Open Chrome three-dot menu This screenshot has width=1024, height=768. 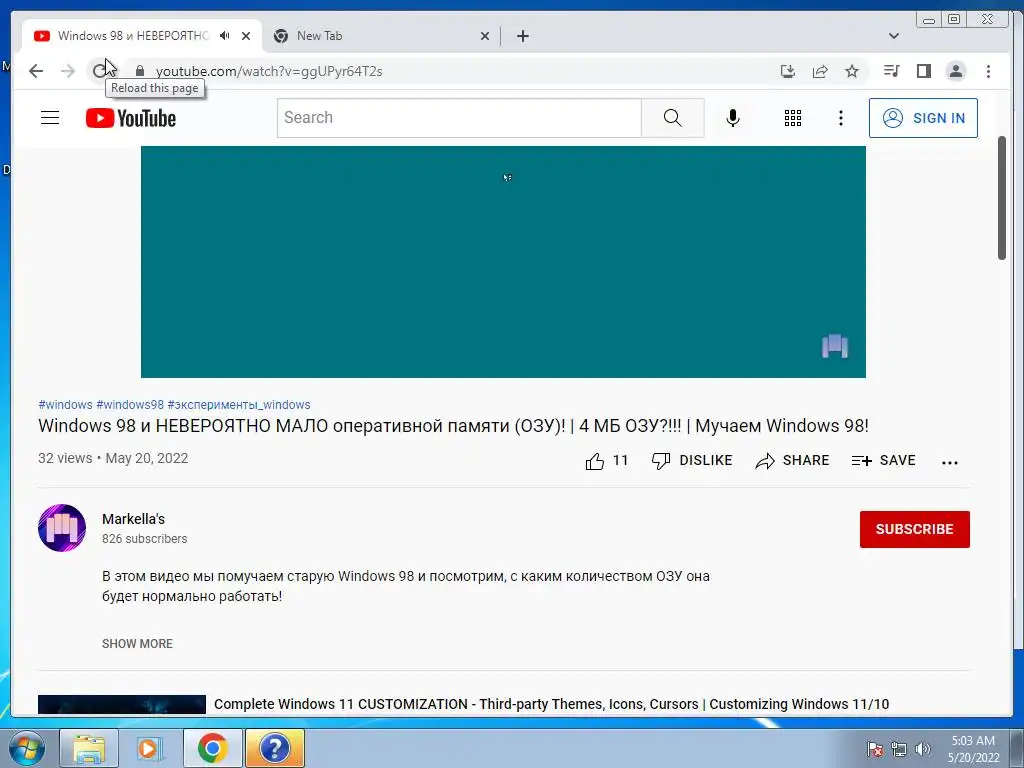click(x=988, y=71)
